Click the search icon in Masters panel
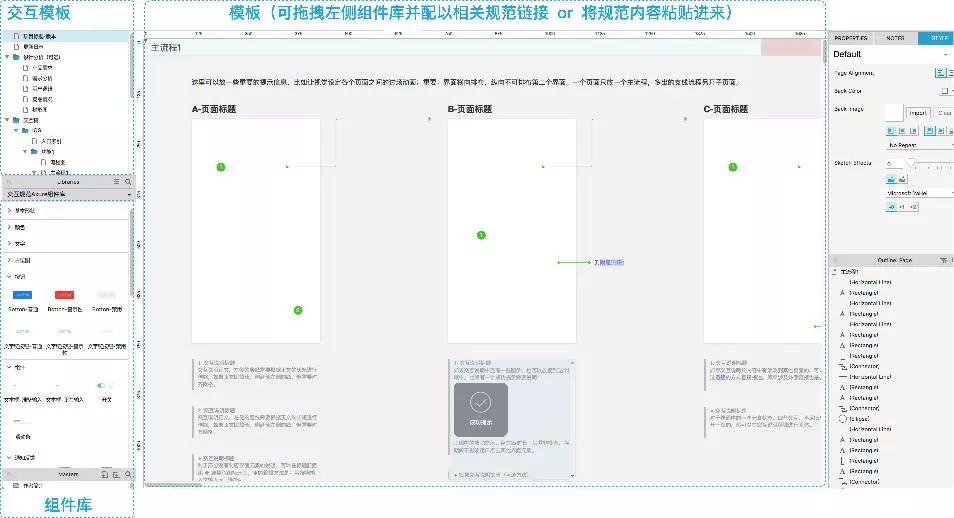This screenshot has width=954, height=518. point(126,473)
